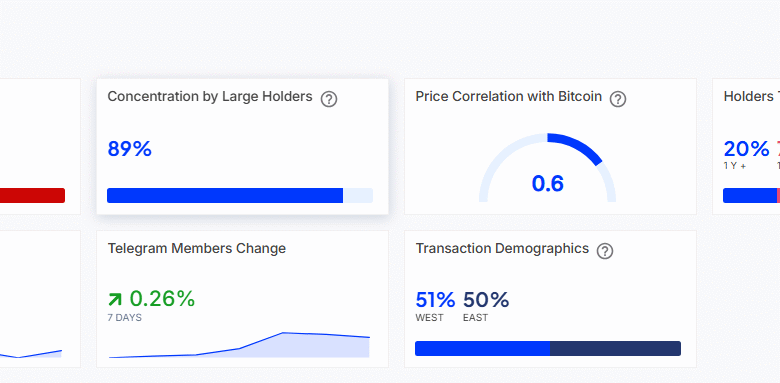Click the Price Correlation with Bitcoin title
This screenshot has height=383, width=780.
509,96
